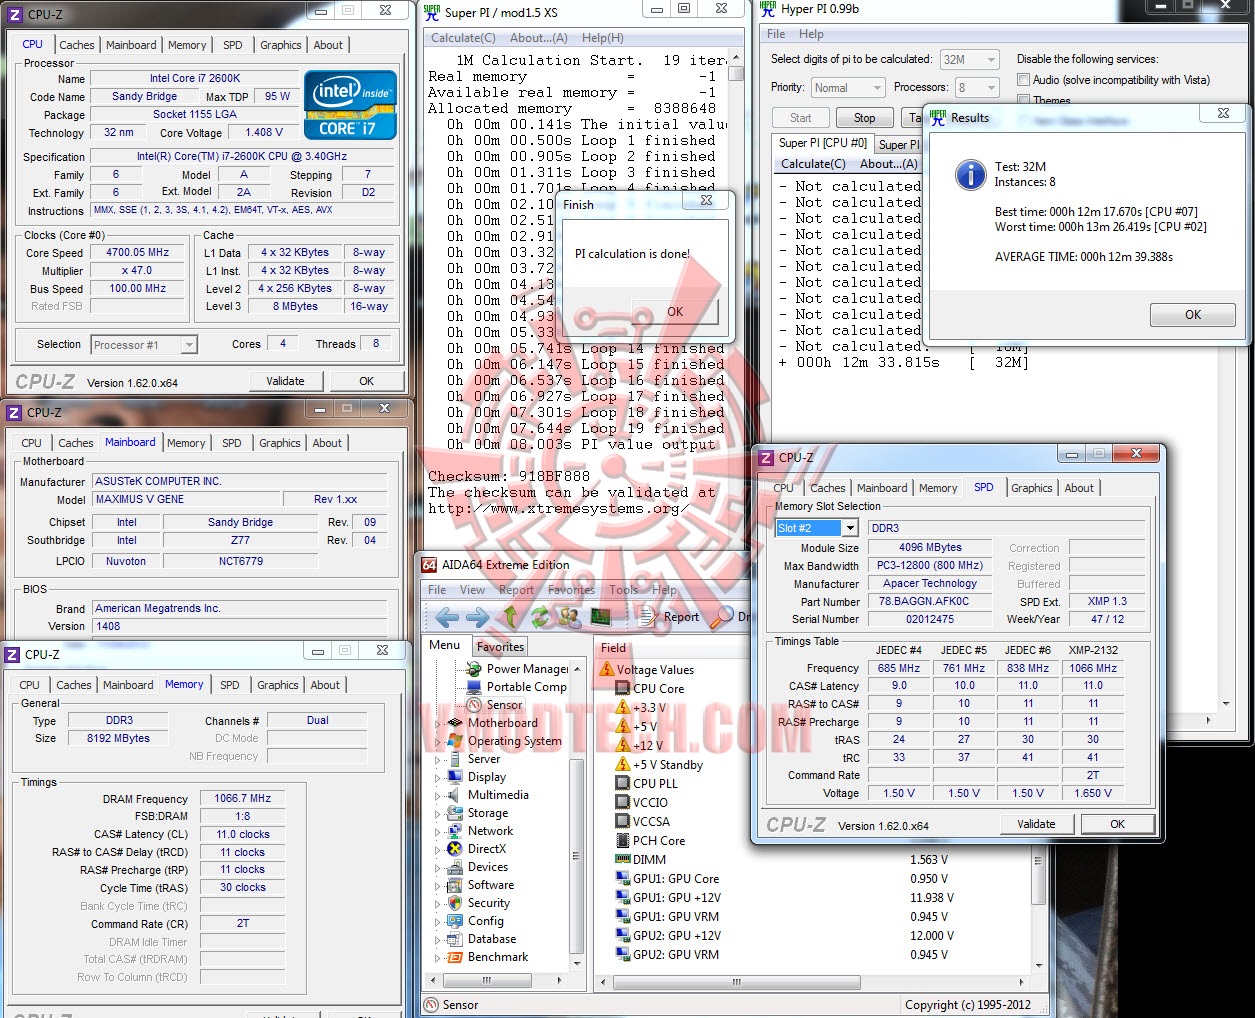The width and height of the screenshot is (1255, 1018).
Task: Open Favorites tab in AIDA64
Action: point(500,647)
